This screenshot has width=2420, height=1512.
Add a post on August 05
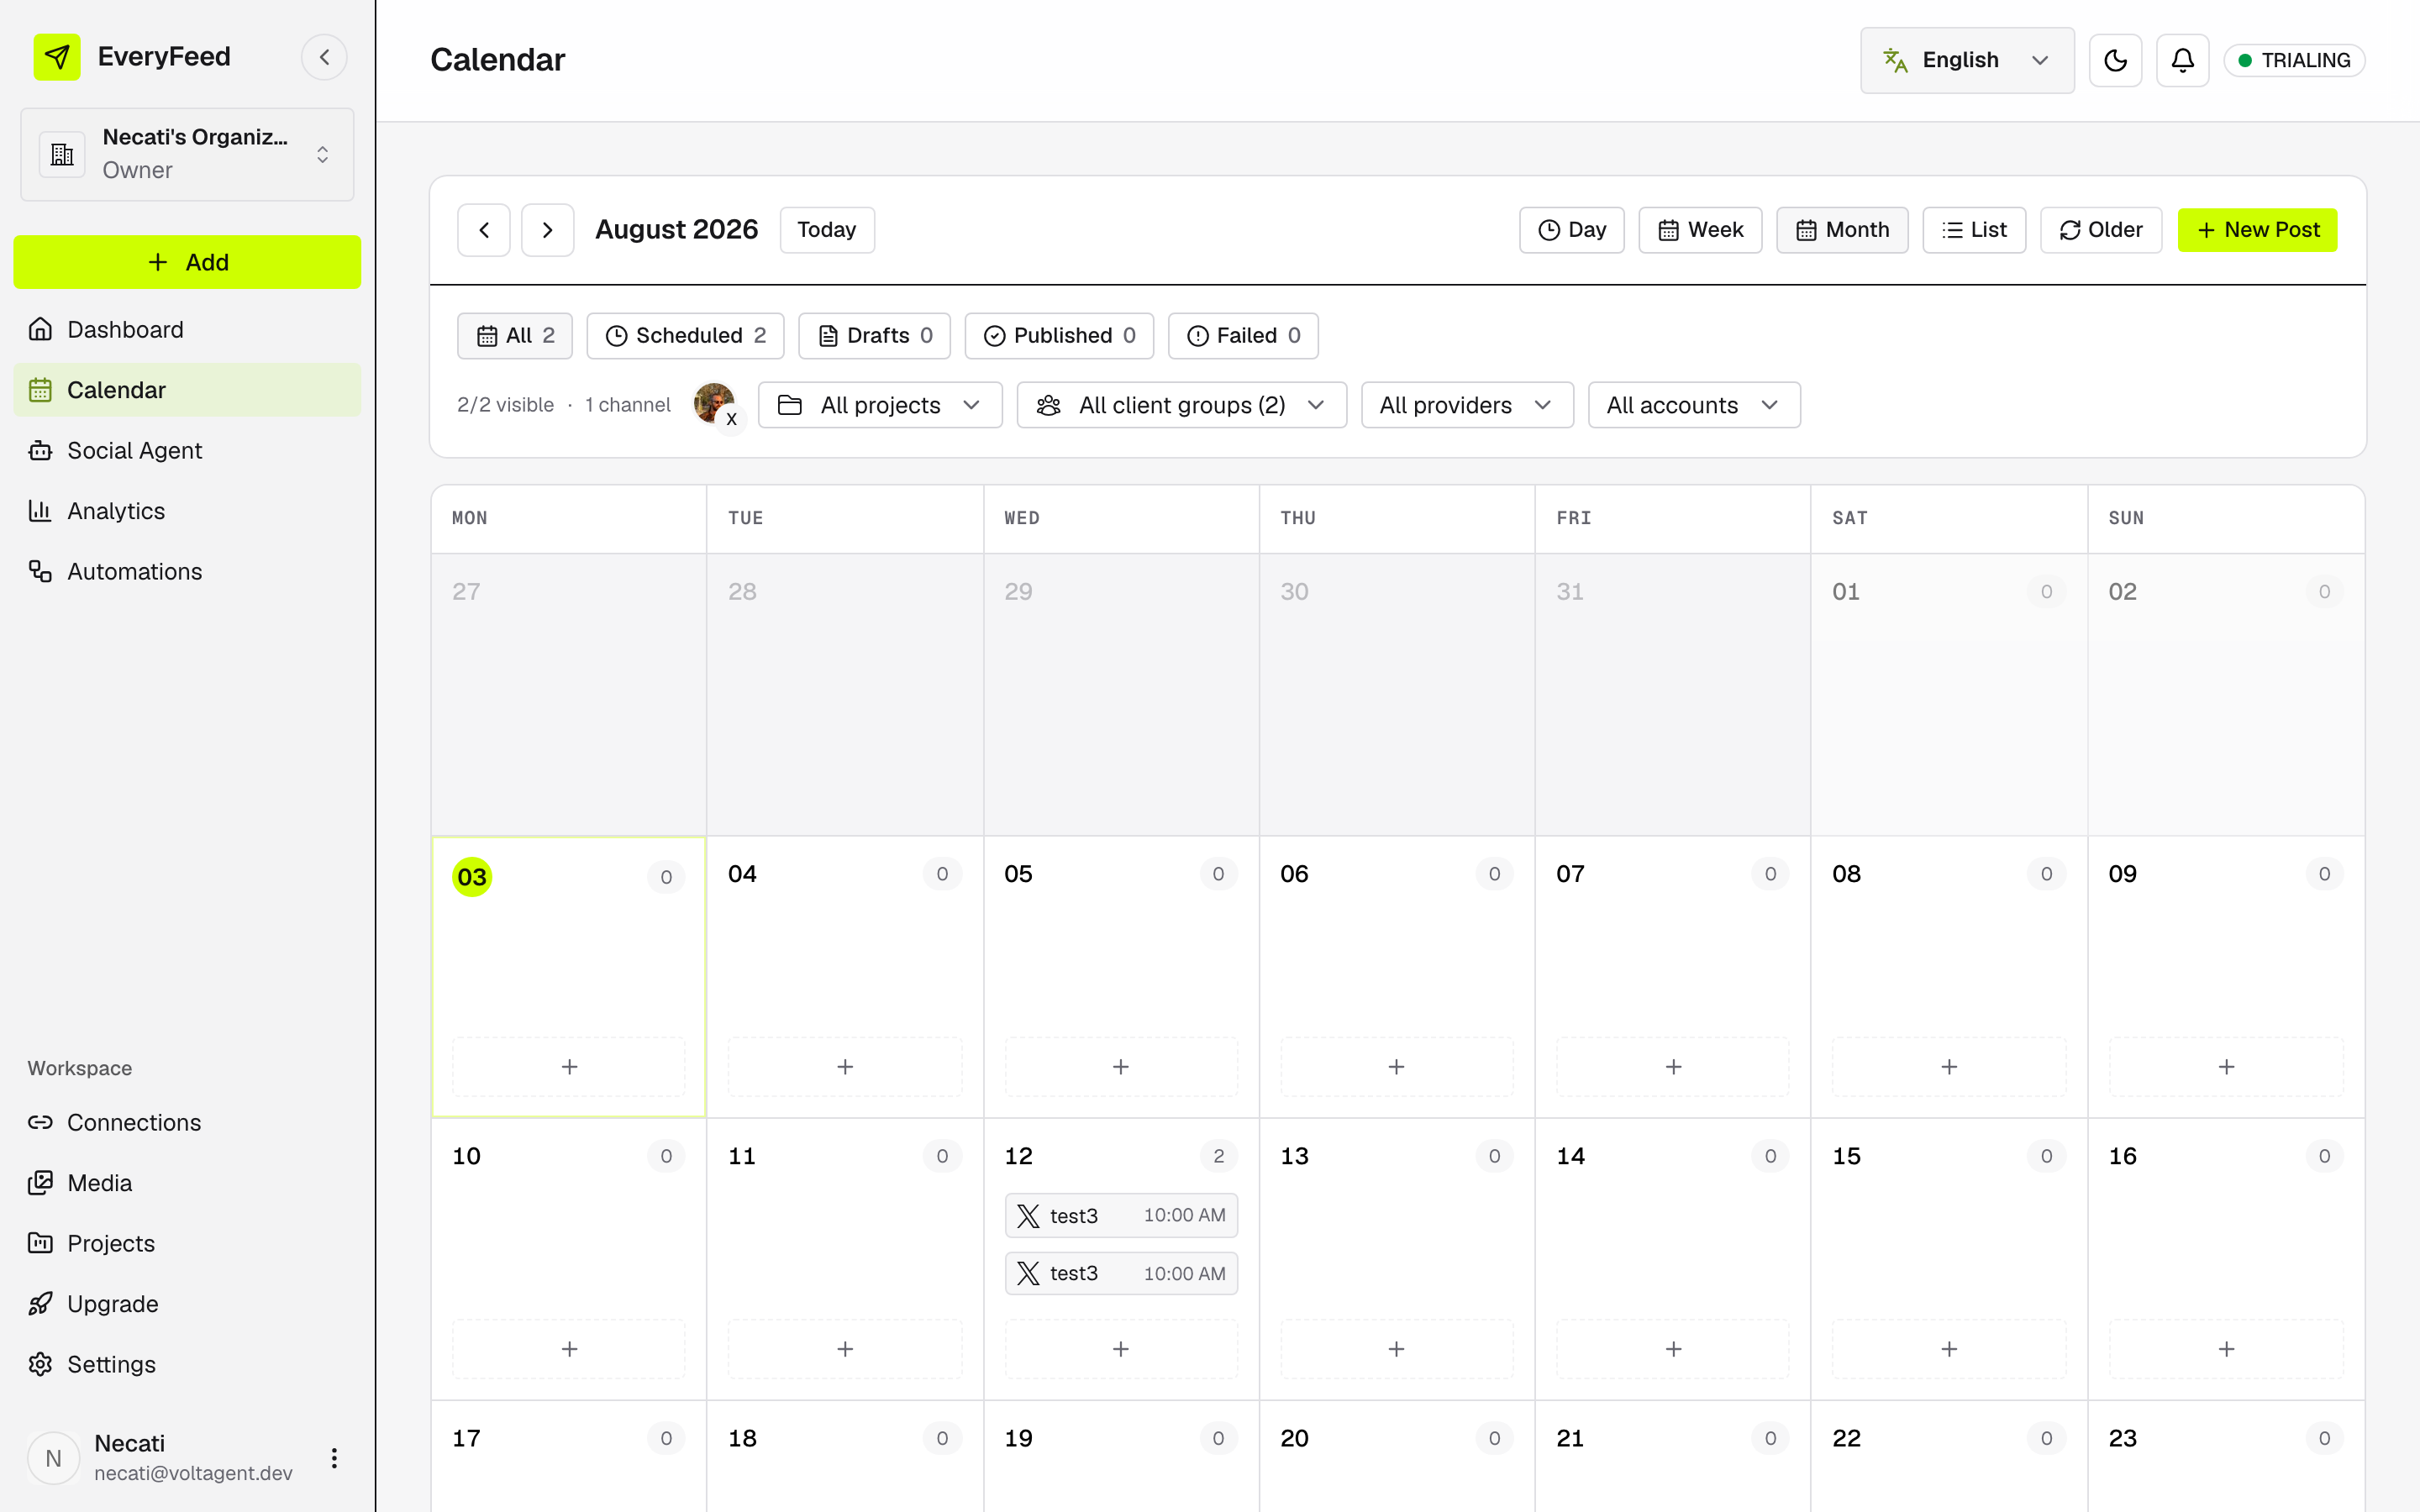pos(1121,1067)
